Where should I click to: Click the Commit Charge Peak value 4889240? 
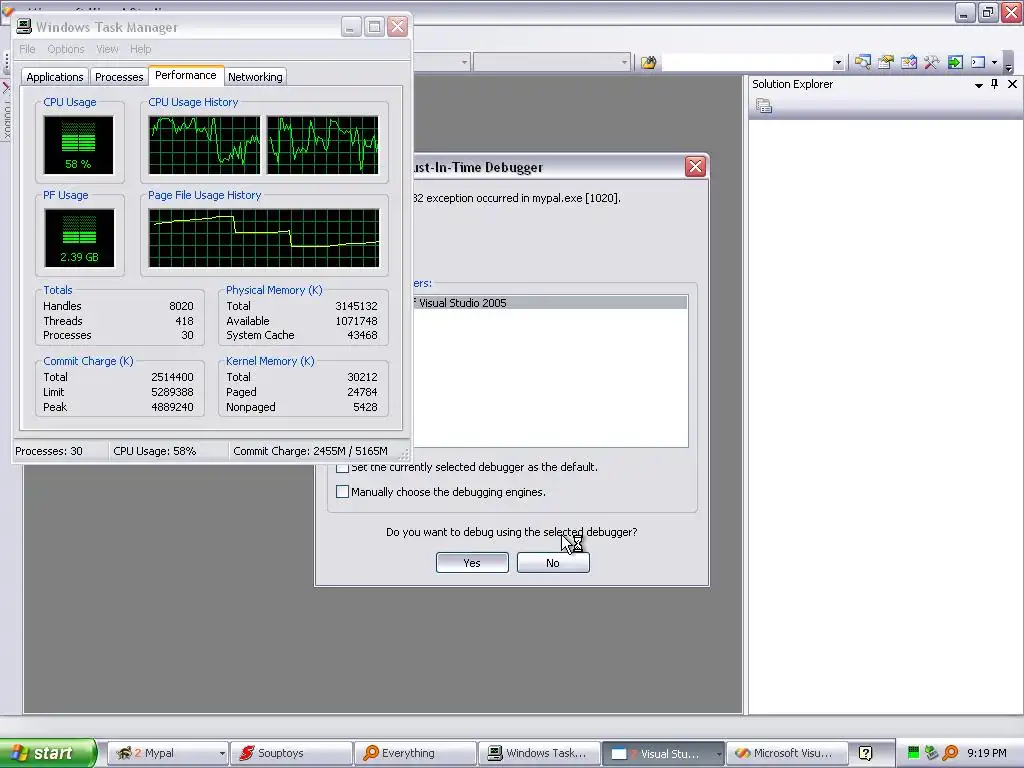pos(172,408)
